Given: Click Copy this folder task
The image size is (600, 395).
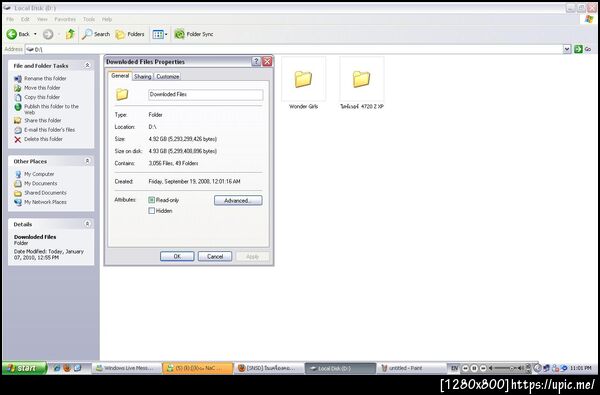Looking at the screenshot, I should pos(37,97).
